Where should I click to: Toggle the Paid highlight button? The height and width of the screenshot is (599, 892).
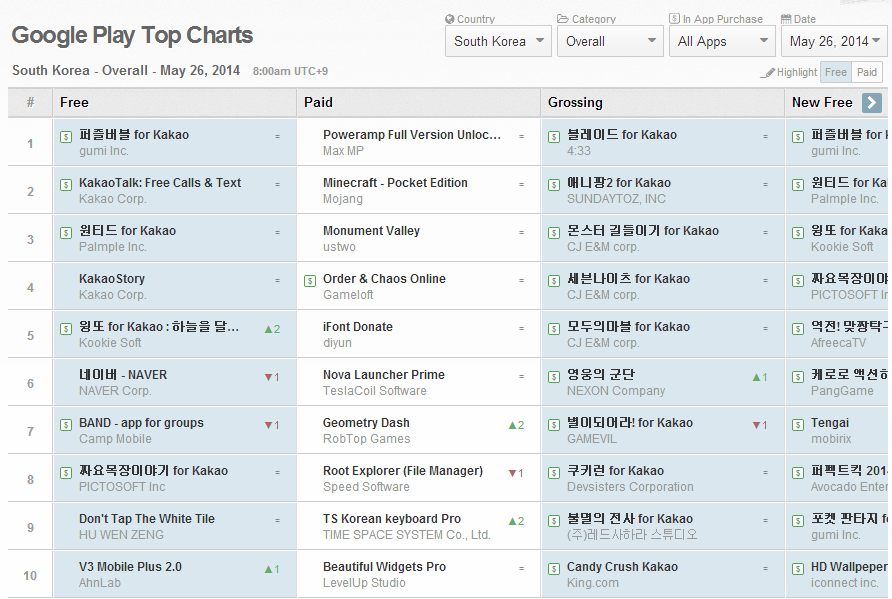pyautogui.click(x=867, y=72)
